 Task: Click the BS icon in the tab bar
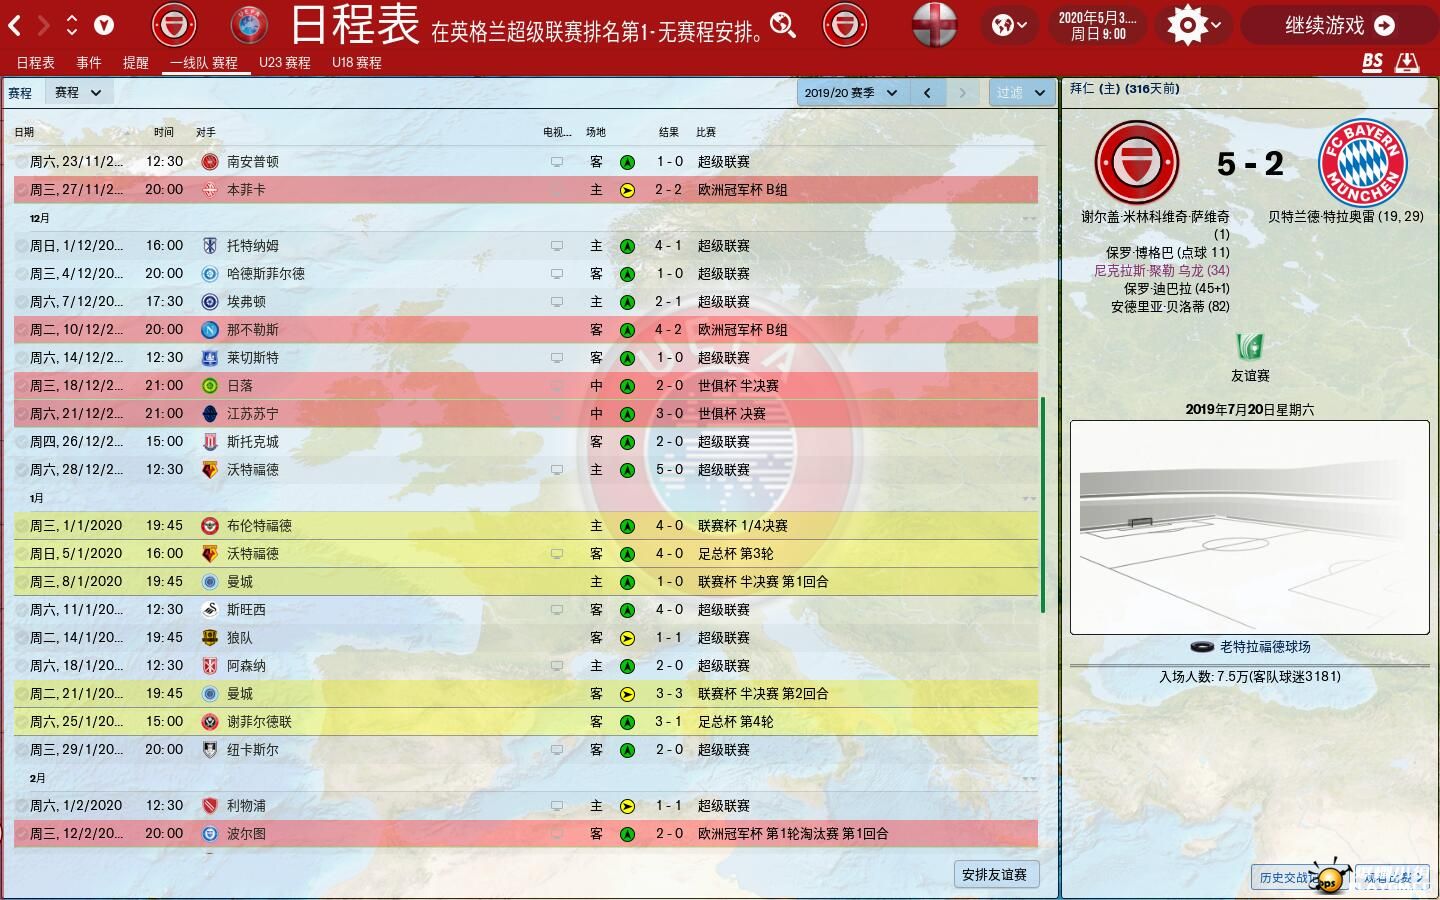(1372, 62)
